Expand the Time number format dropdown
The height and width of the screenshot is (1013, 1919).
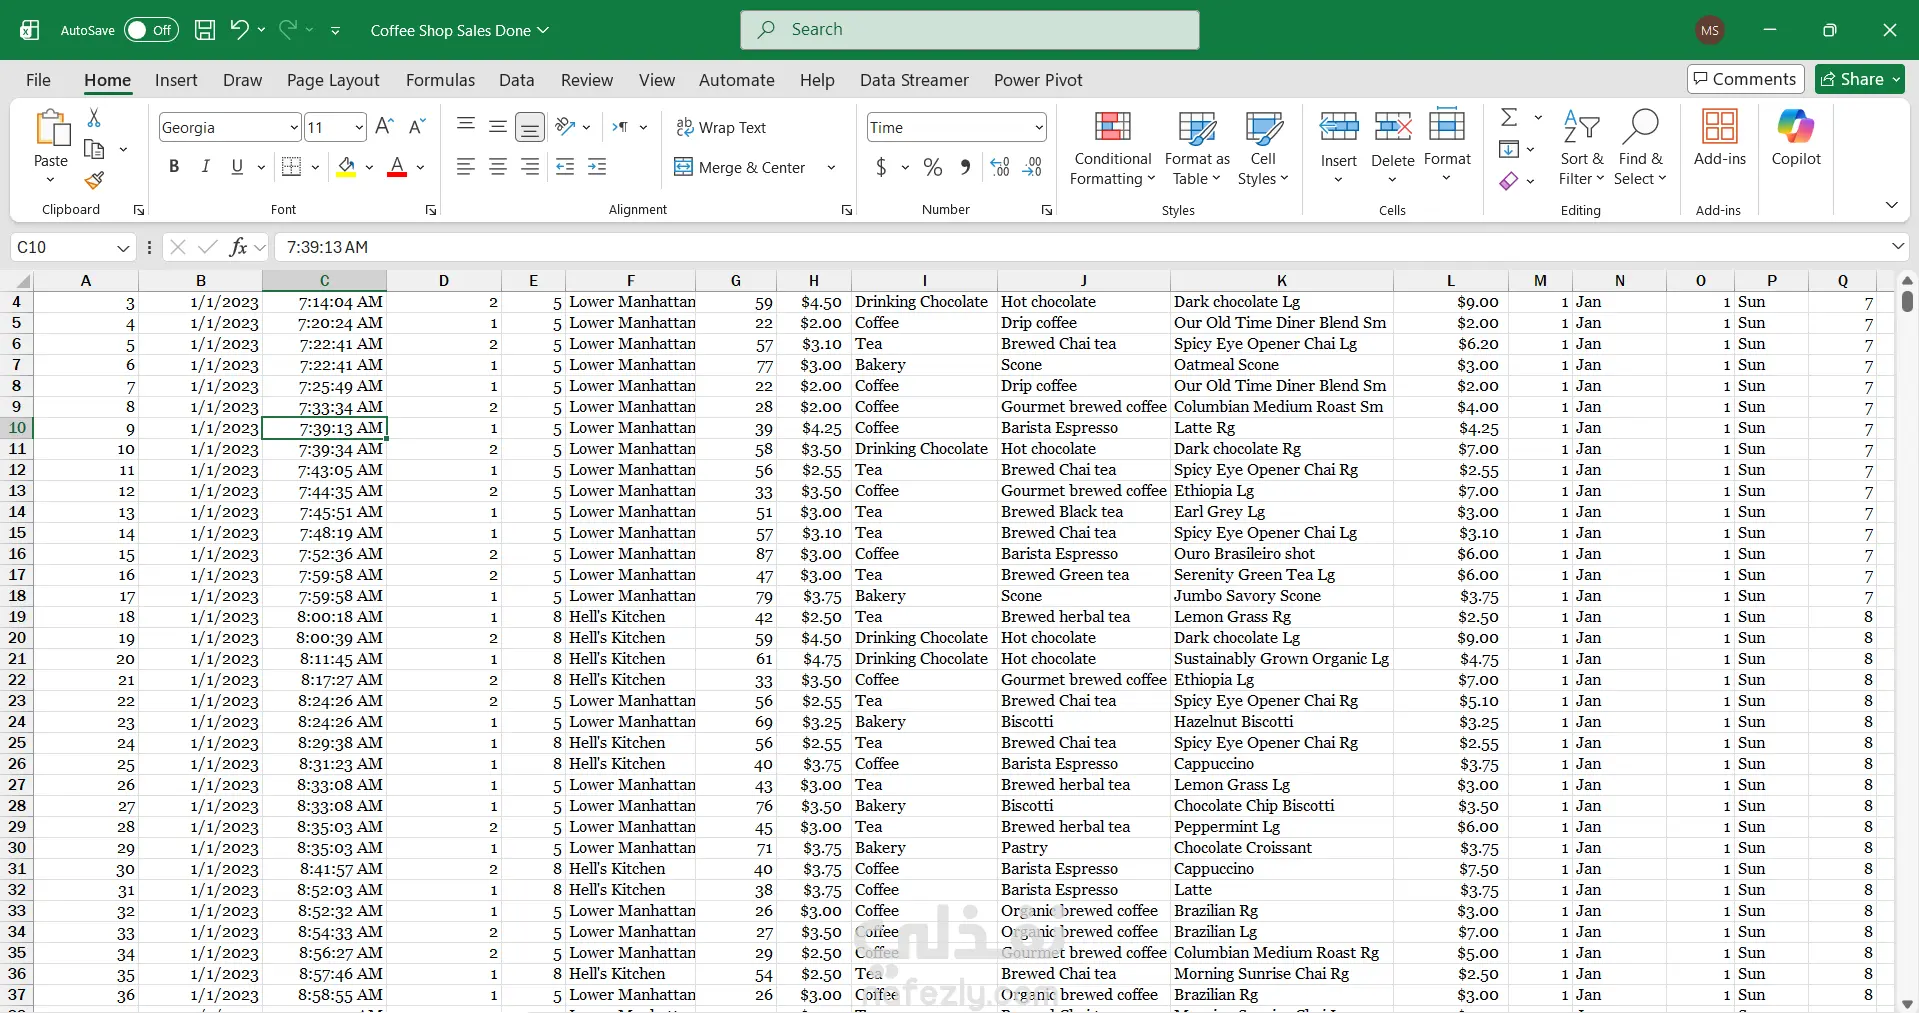pos(1039,127)
